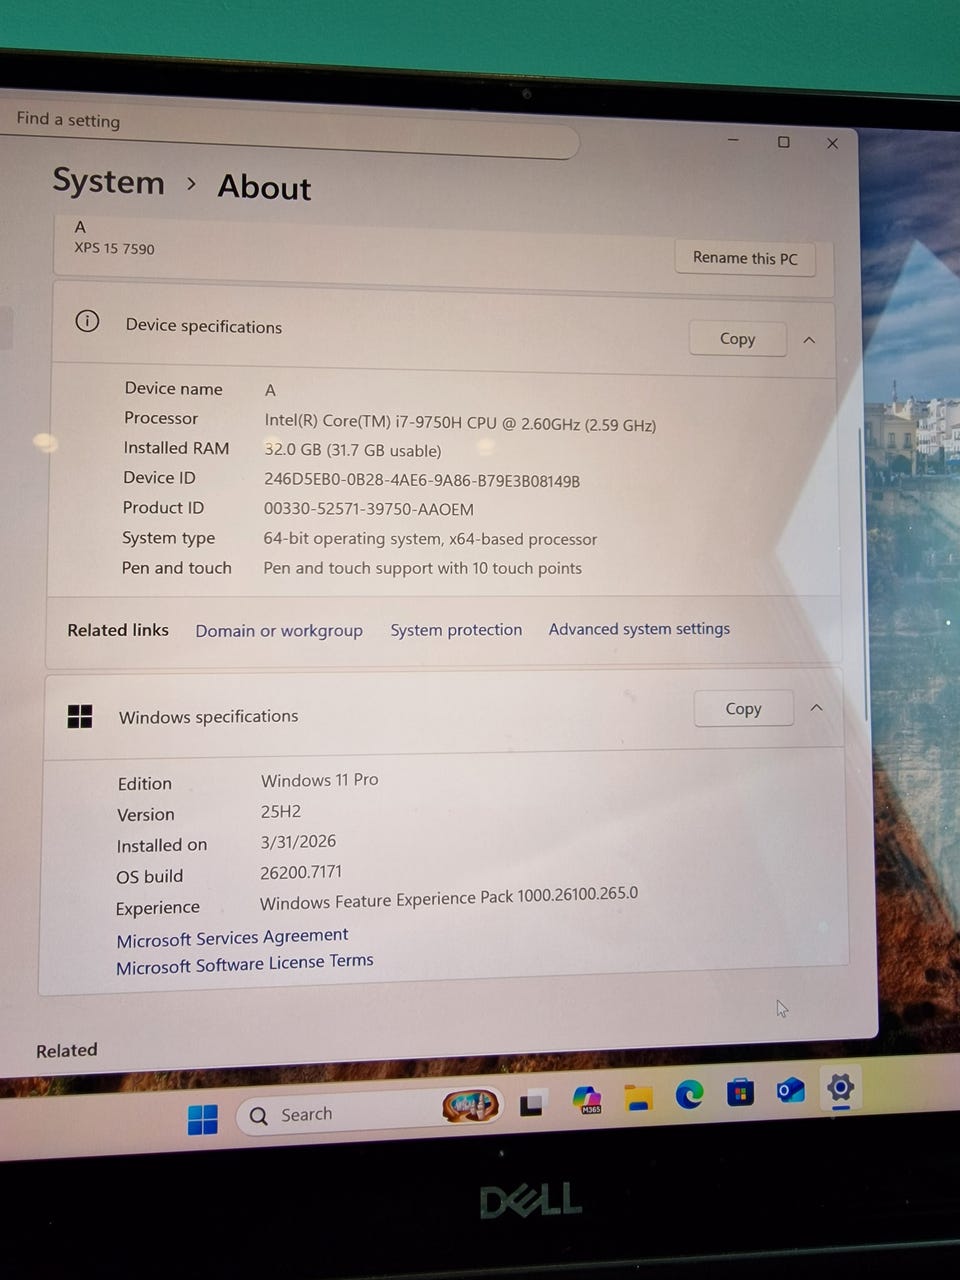Viewport: 960px width, 1280px height.
Task: Open the Windows Start menu
Action: pos(202,1119)
